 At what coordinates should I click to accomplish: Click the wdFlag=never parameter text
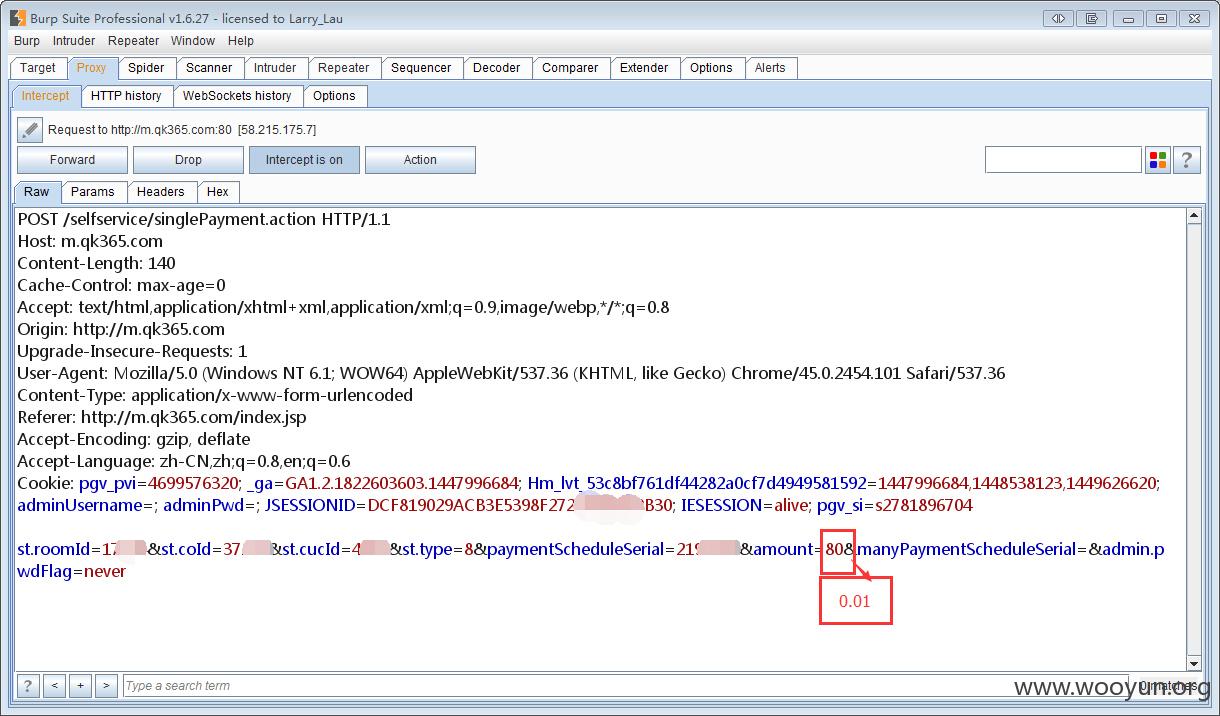pos(72,571)
